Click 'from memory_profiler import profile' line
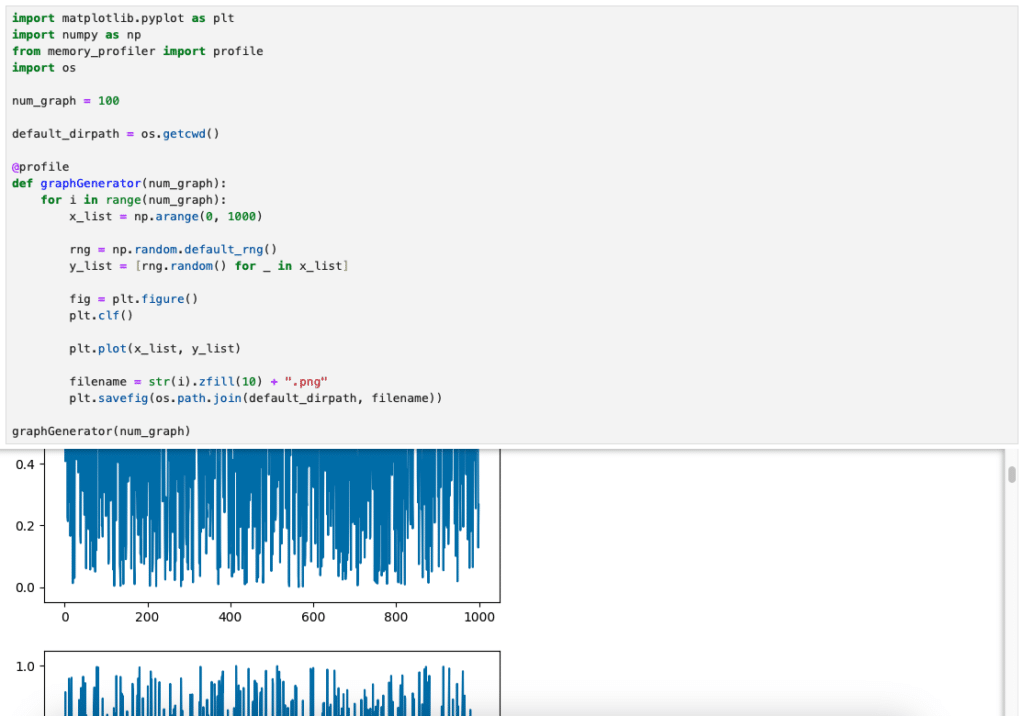The height and width of the screenshot is (716, 1024). [x=137, y=51]
